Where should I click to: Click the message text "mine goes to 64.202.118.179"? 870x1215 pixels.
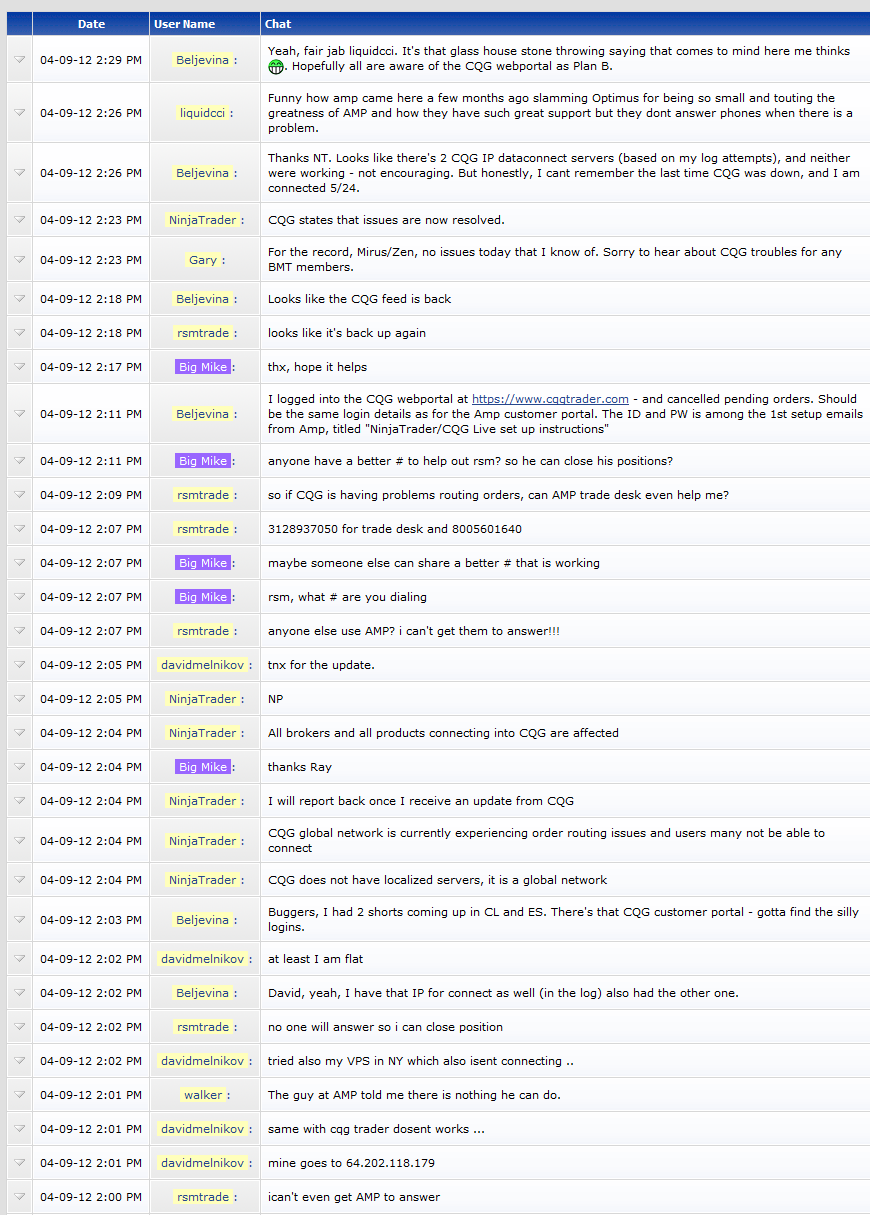click(x=351, y=1163)
